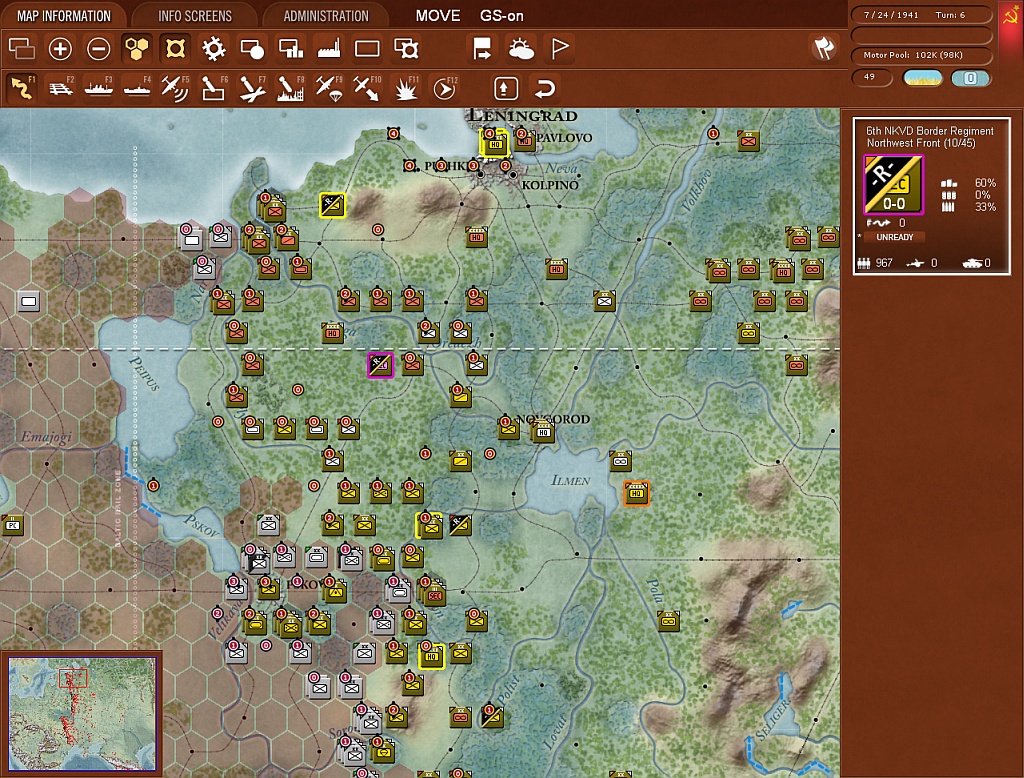The width and height of the screenshot is (1024, 778).
Task: Click the flag with arrow icon
Action: pos(482,48)
